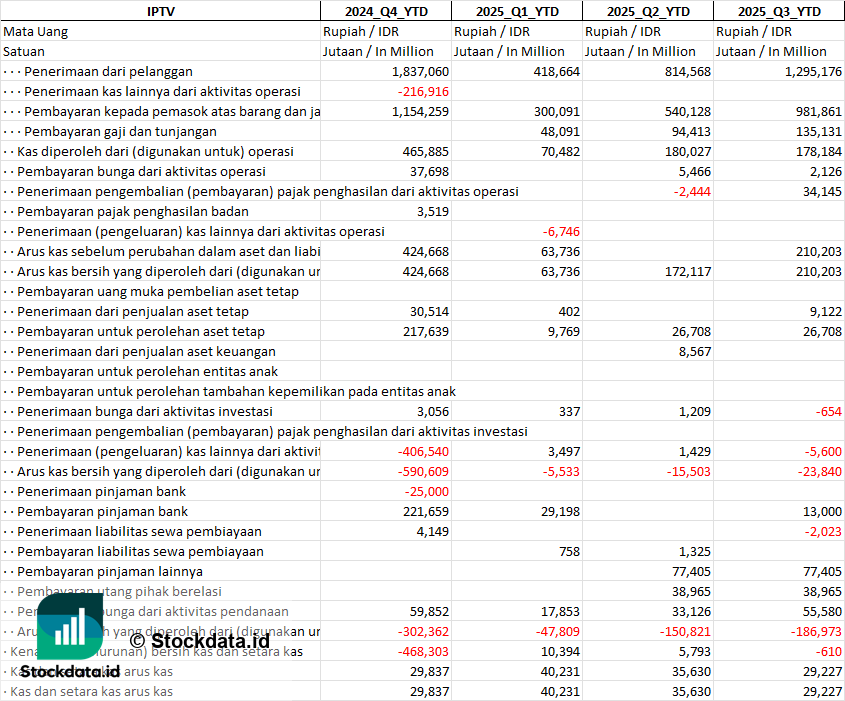Click the value 37,698
Viewport: 845px width, 701px height.
pos(430,171)
